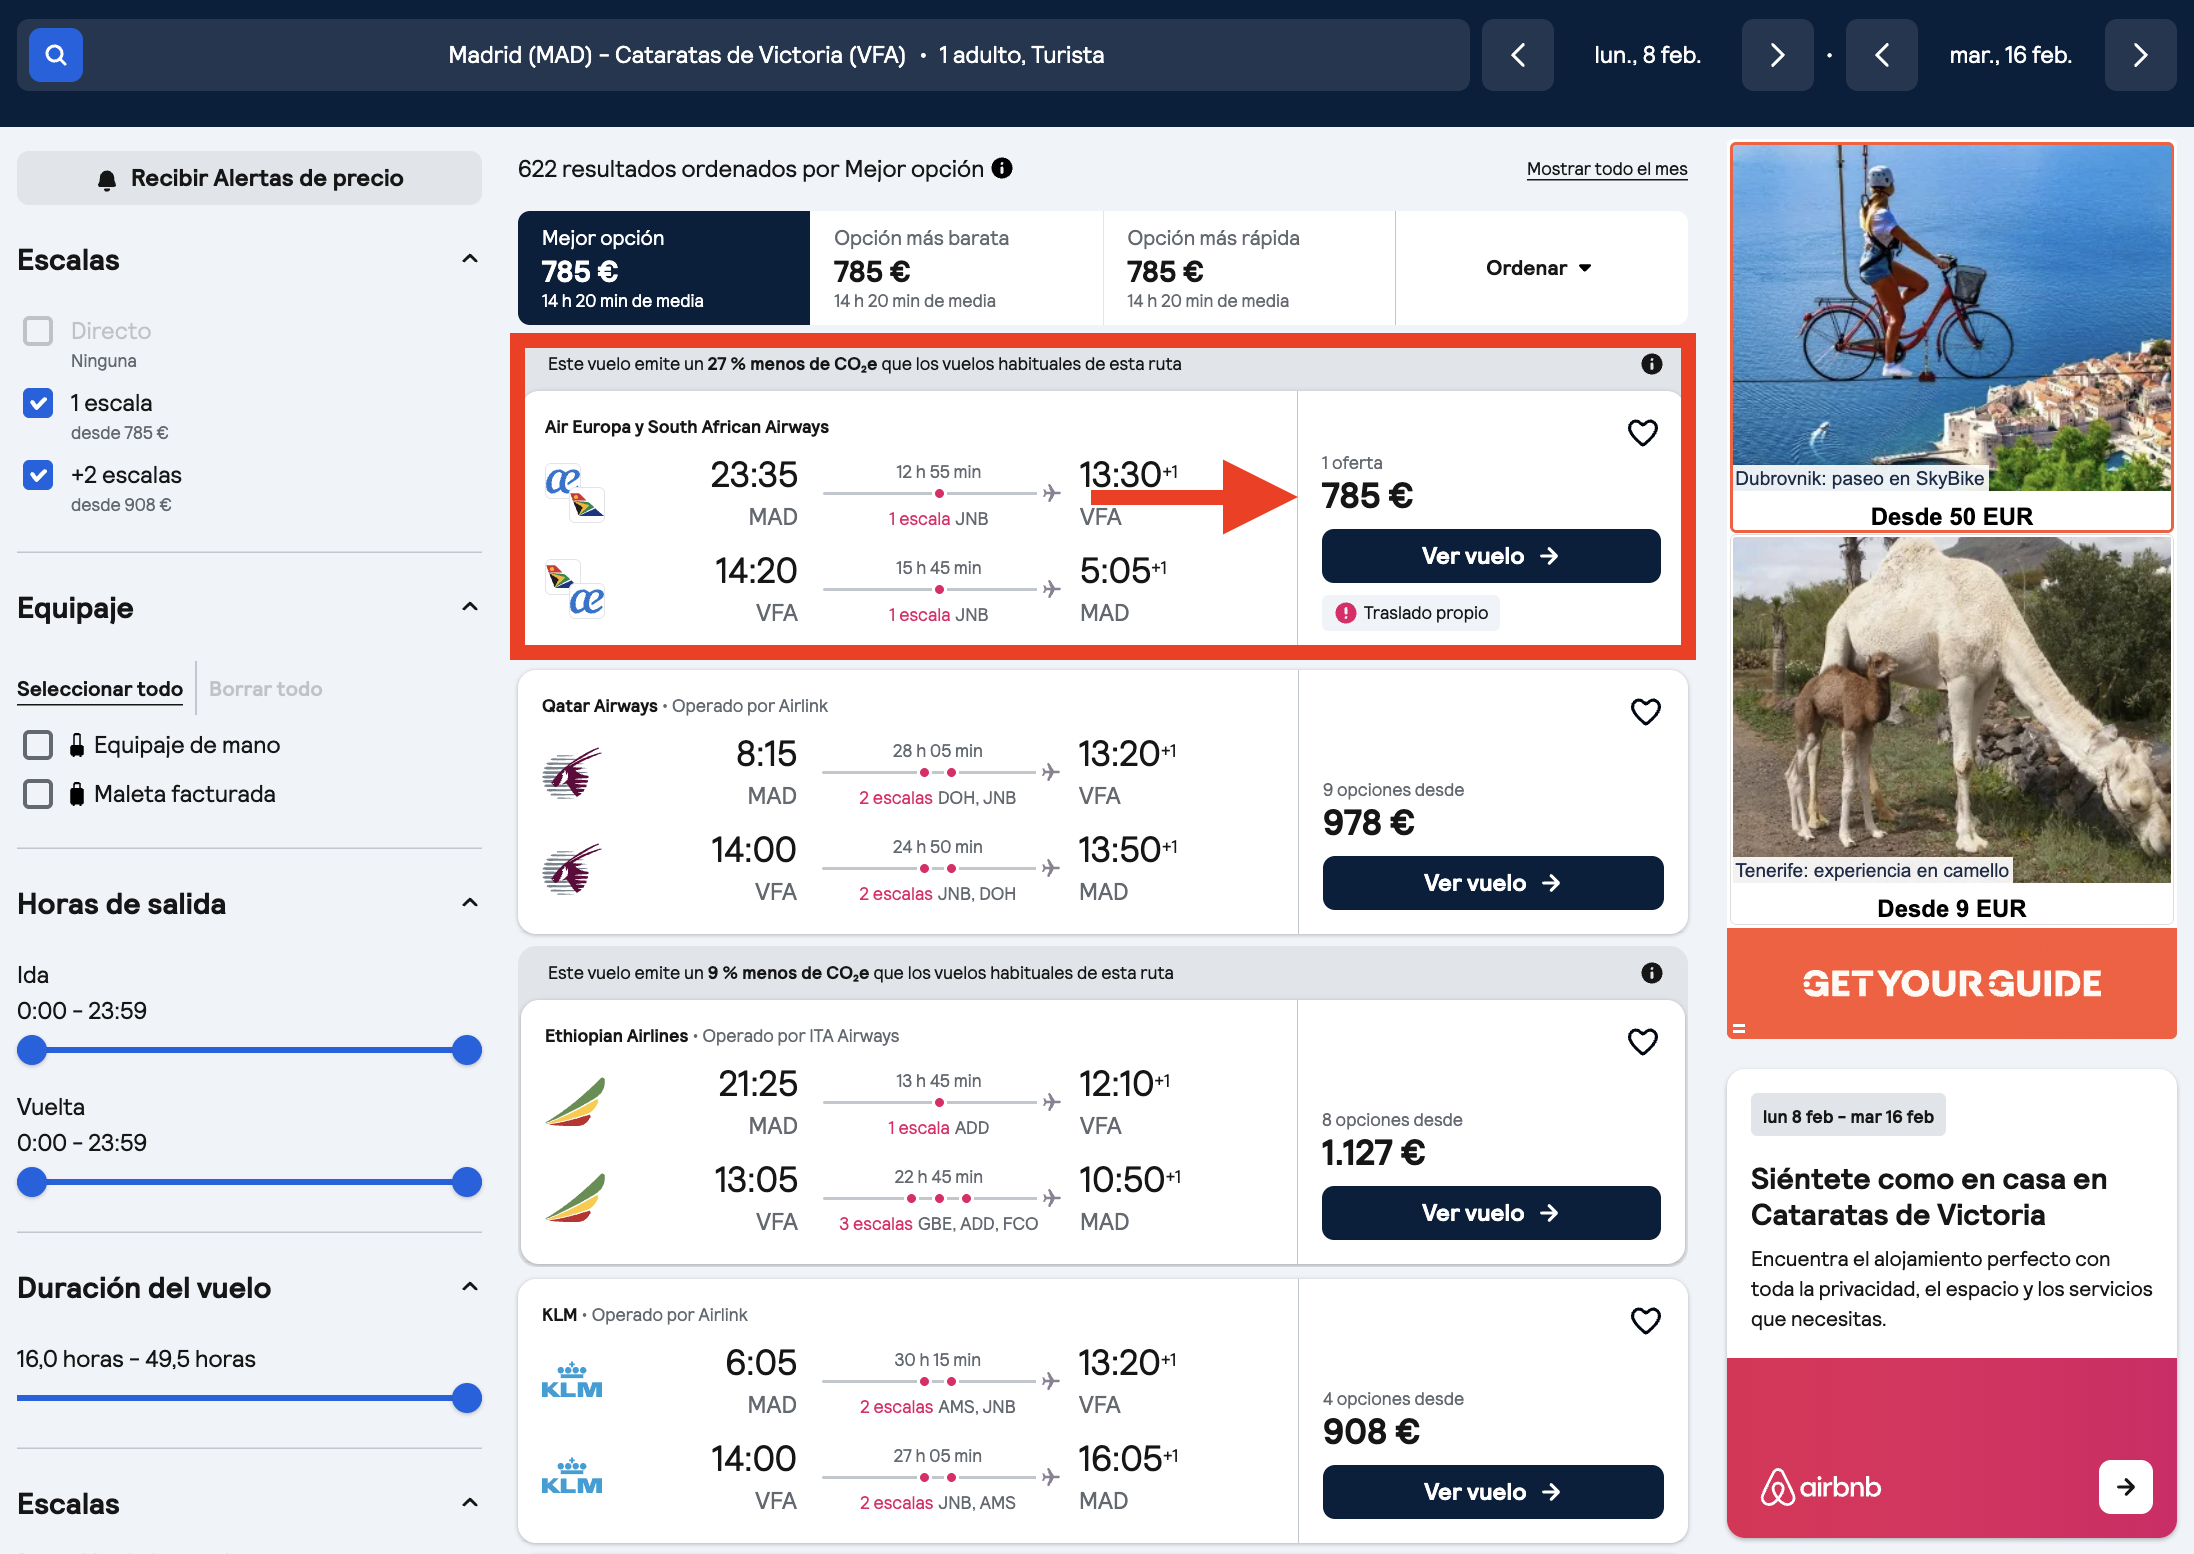Image resolution: width=2194 pixels, height=1554 pixels.
Task: Open the Ordenar dropdown
Action: (1540, 268)
